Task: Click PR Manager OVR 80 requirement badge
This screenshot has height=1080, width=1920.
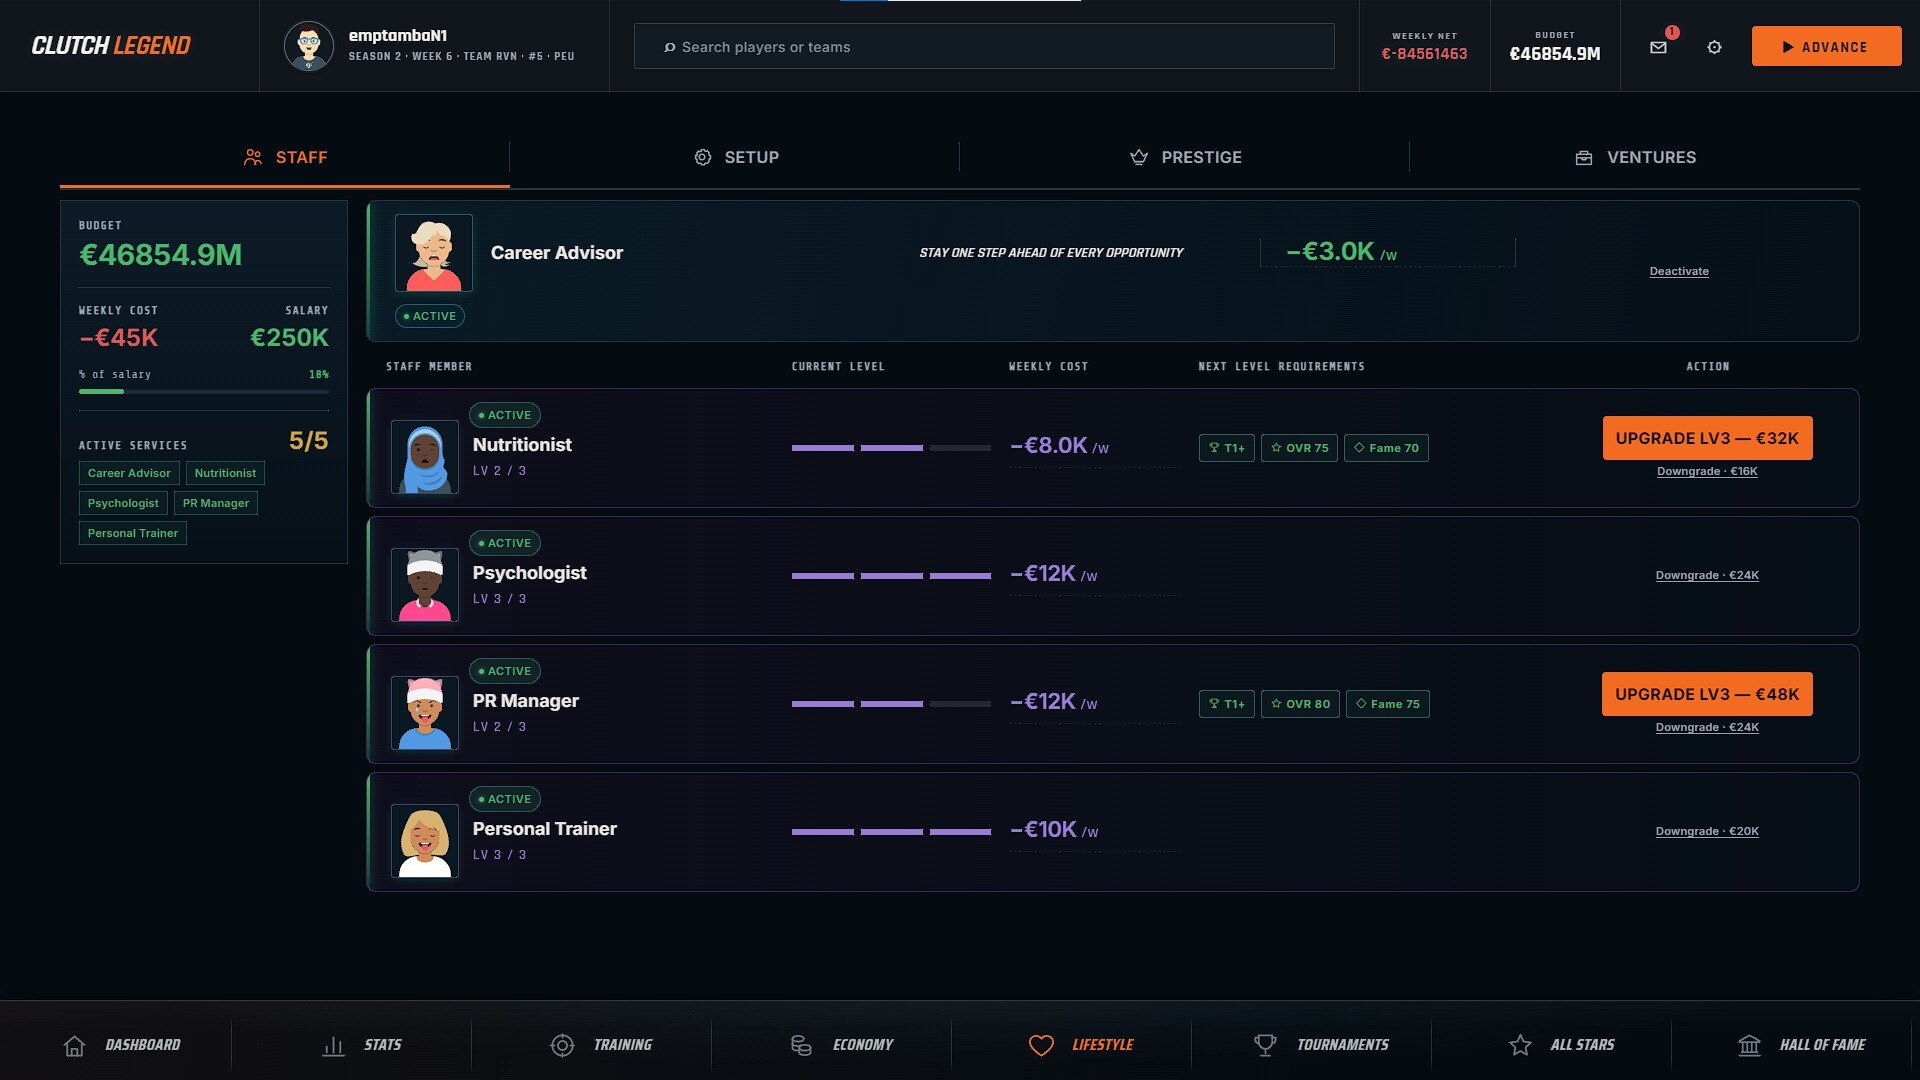Action: coord(1300,704)
